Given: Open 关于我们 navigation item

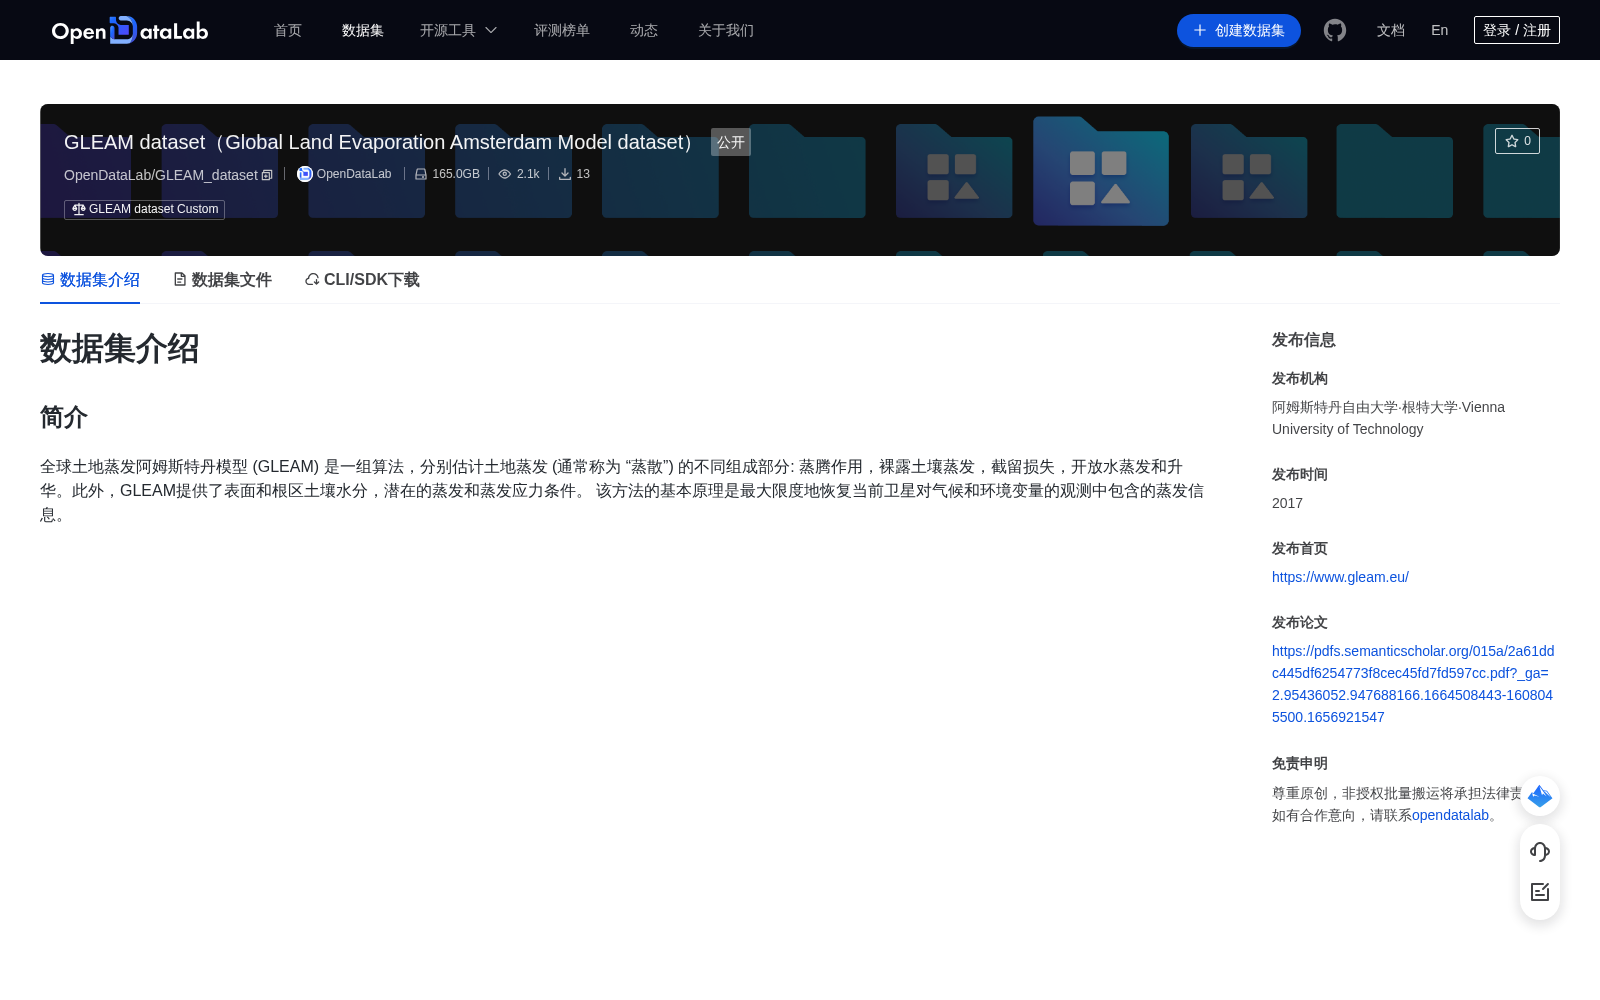Looking at the screenshot, I should 726,30.
